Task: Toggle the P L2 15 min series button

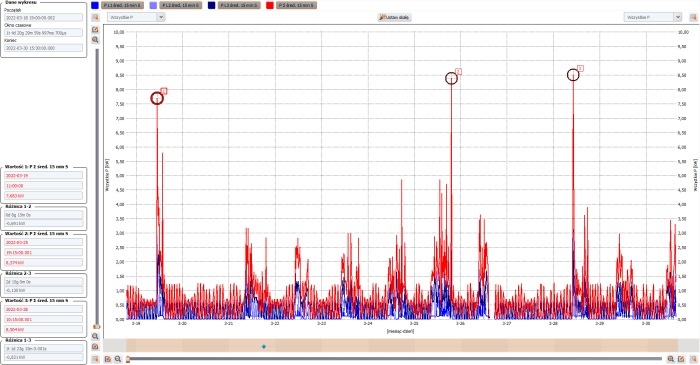Action: coord(180,5)
